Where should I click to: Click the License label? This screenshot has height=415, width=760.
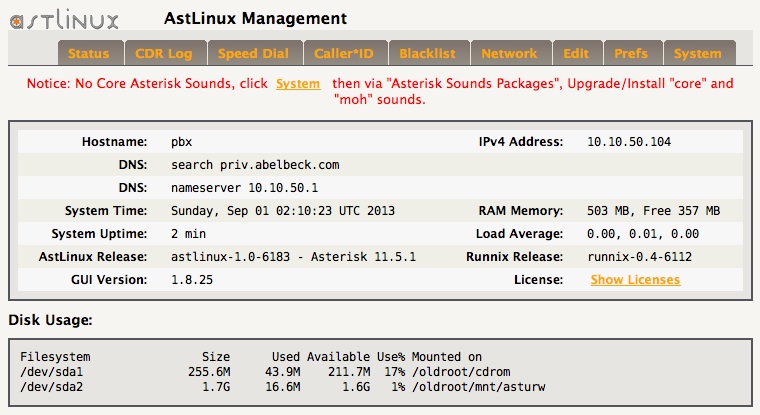(539, 280)
